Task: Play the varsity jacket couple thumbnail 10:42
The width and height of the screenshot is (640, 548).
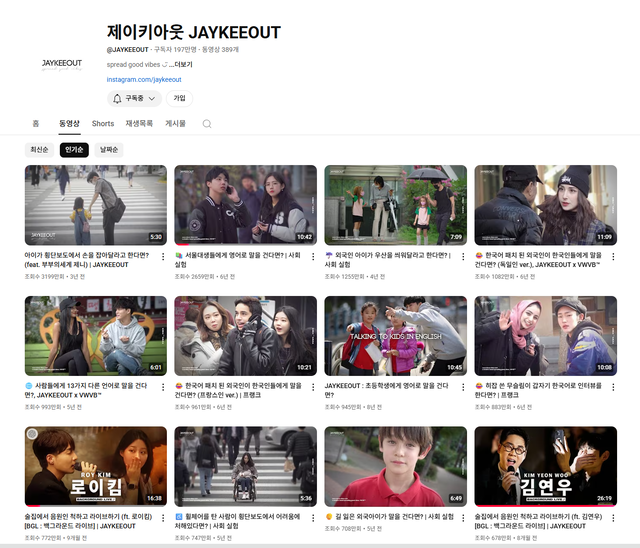Action: click(x=246, y=205)
